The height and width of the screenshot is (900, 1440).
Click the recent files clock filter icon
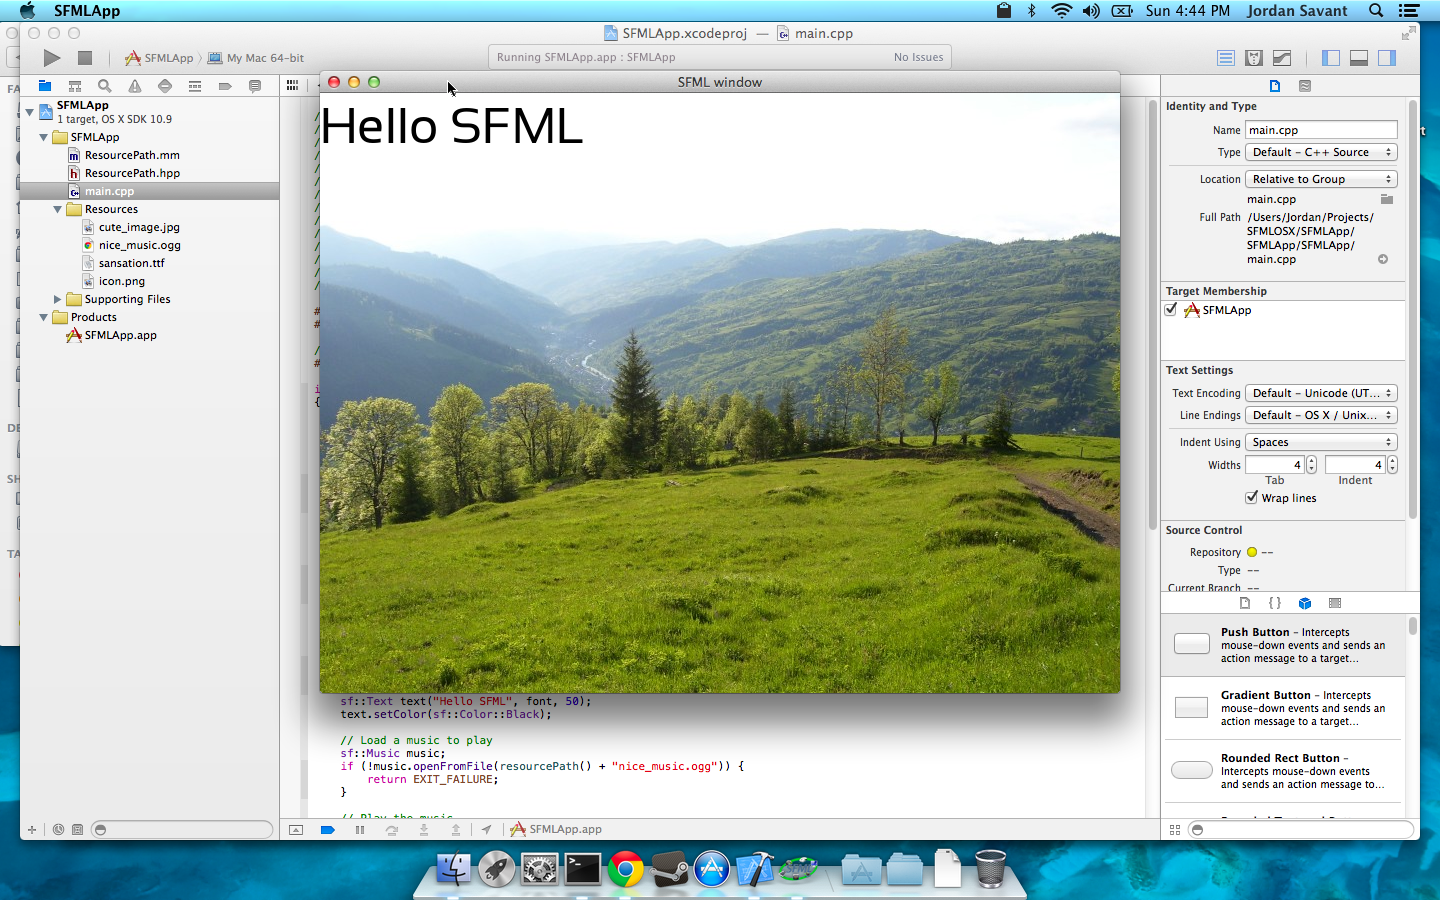pyautogui.click(x=58, y=829)
